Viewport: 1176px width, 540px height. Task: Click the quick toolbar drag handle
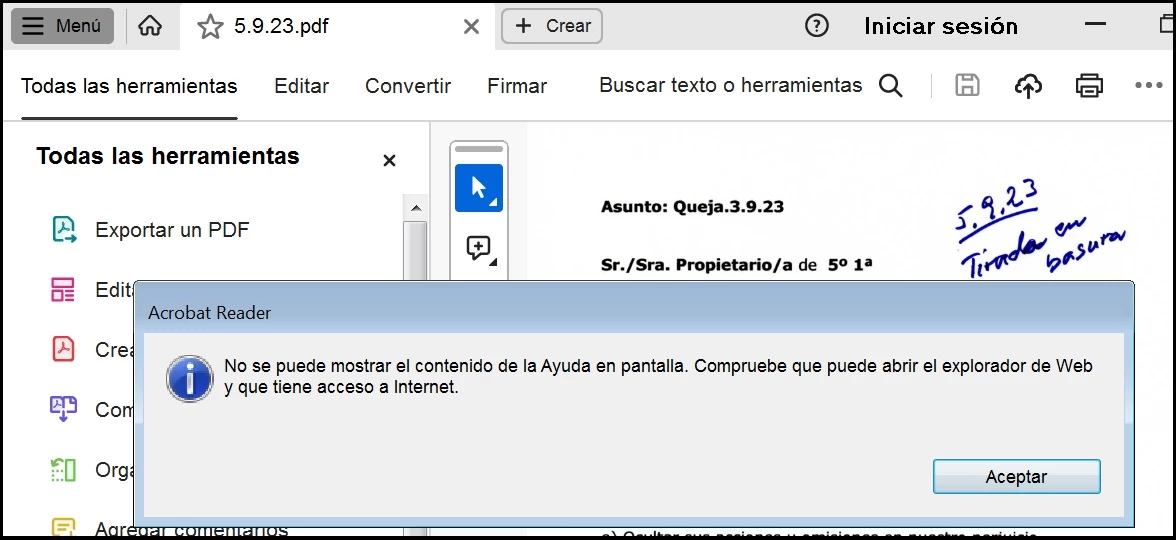pos(478,149)
